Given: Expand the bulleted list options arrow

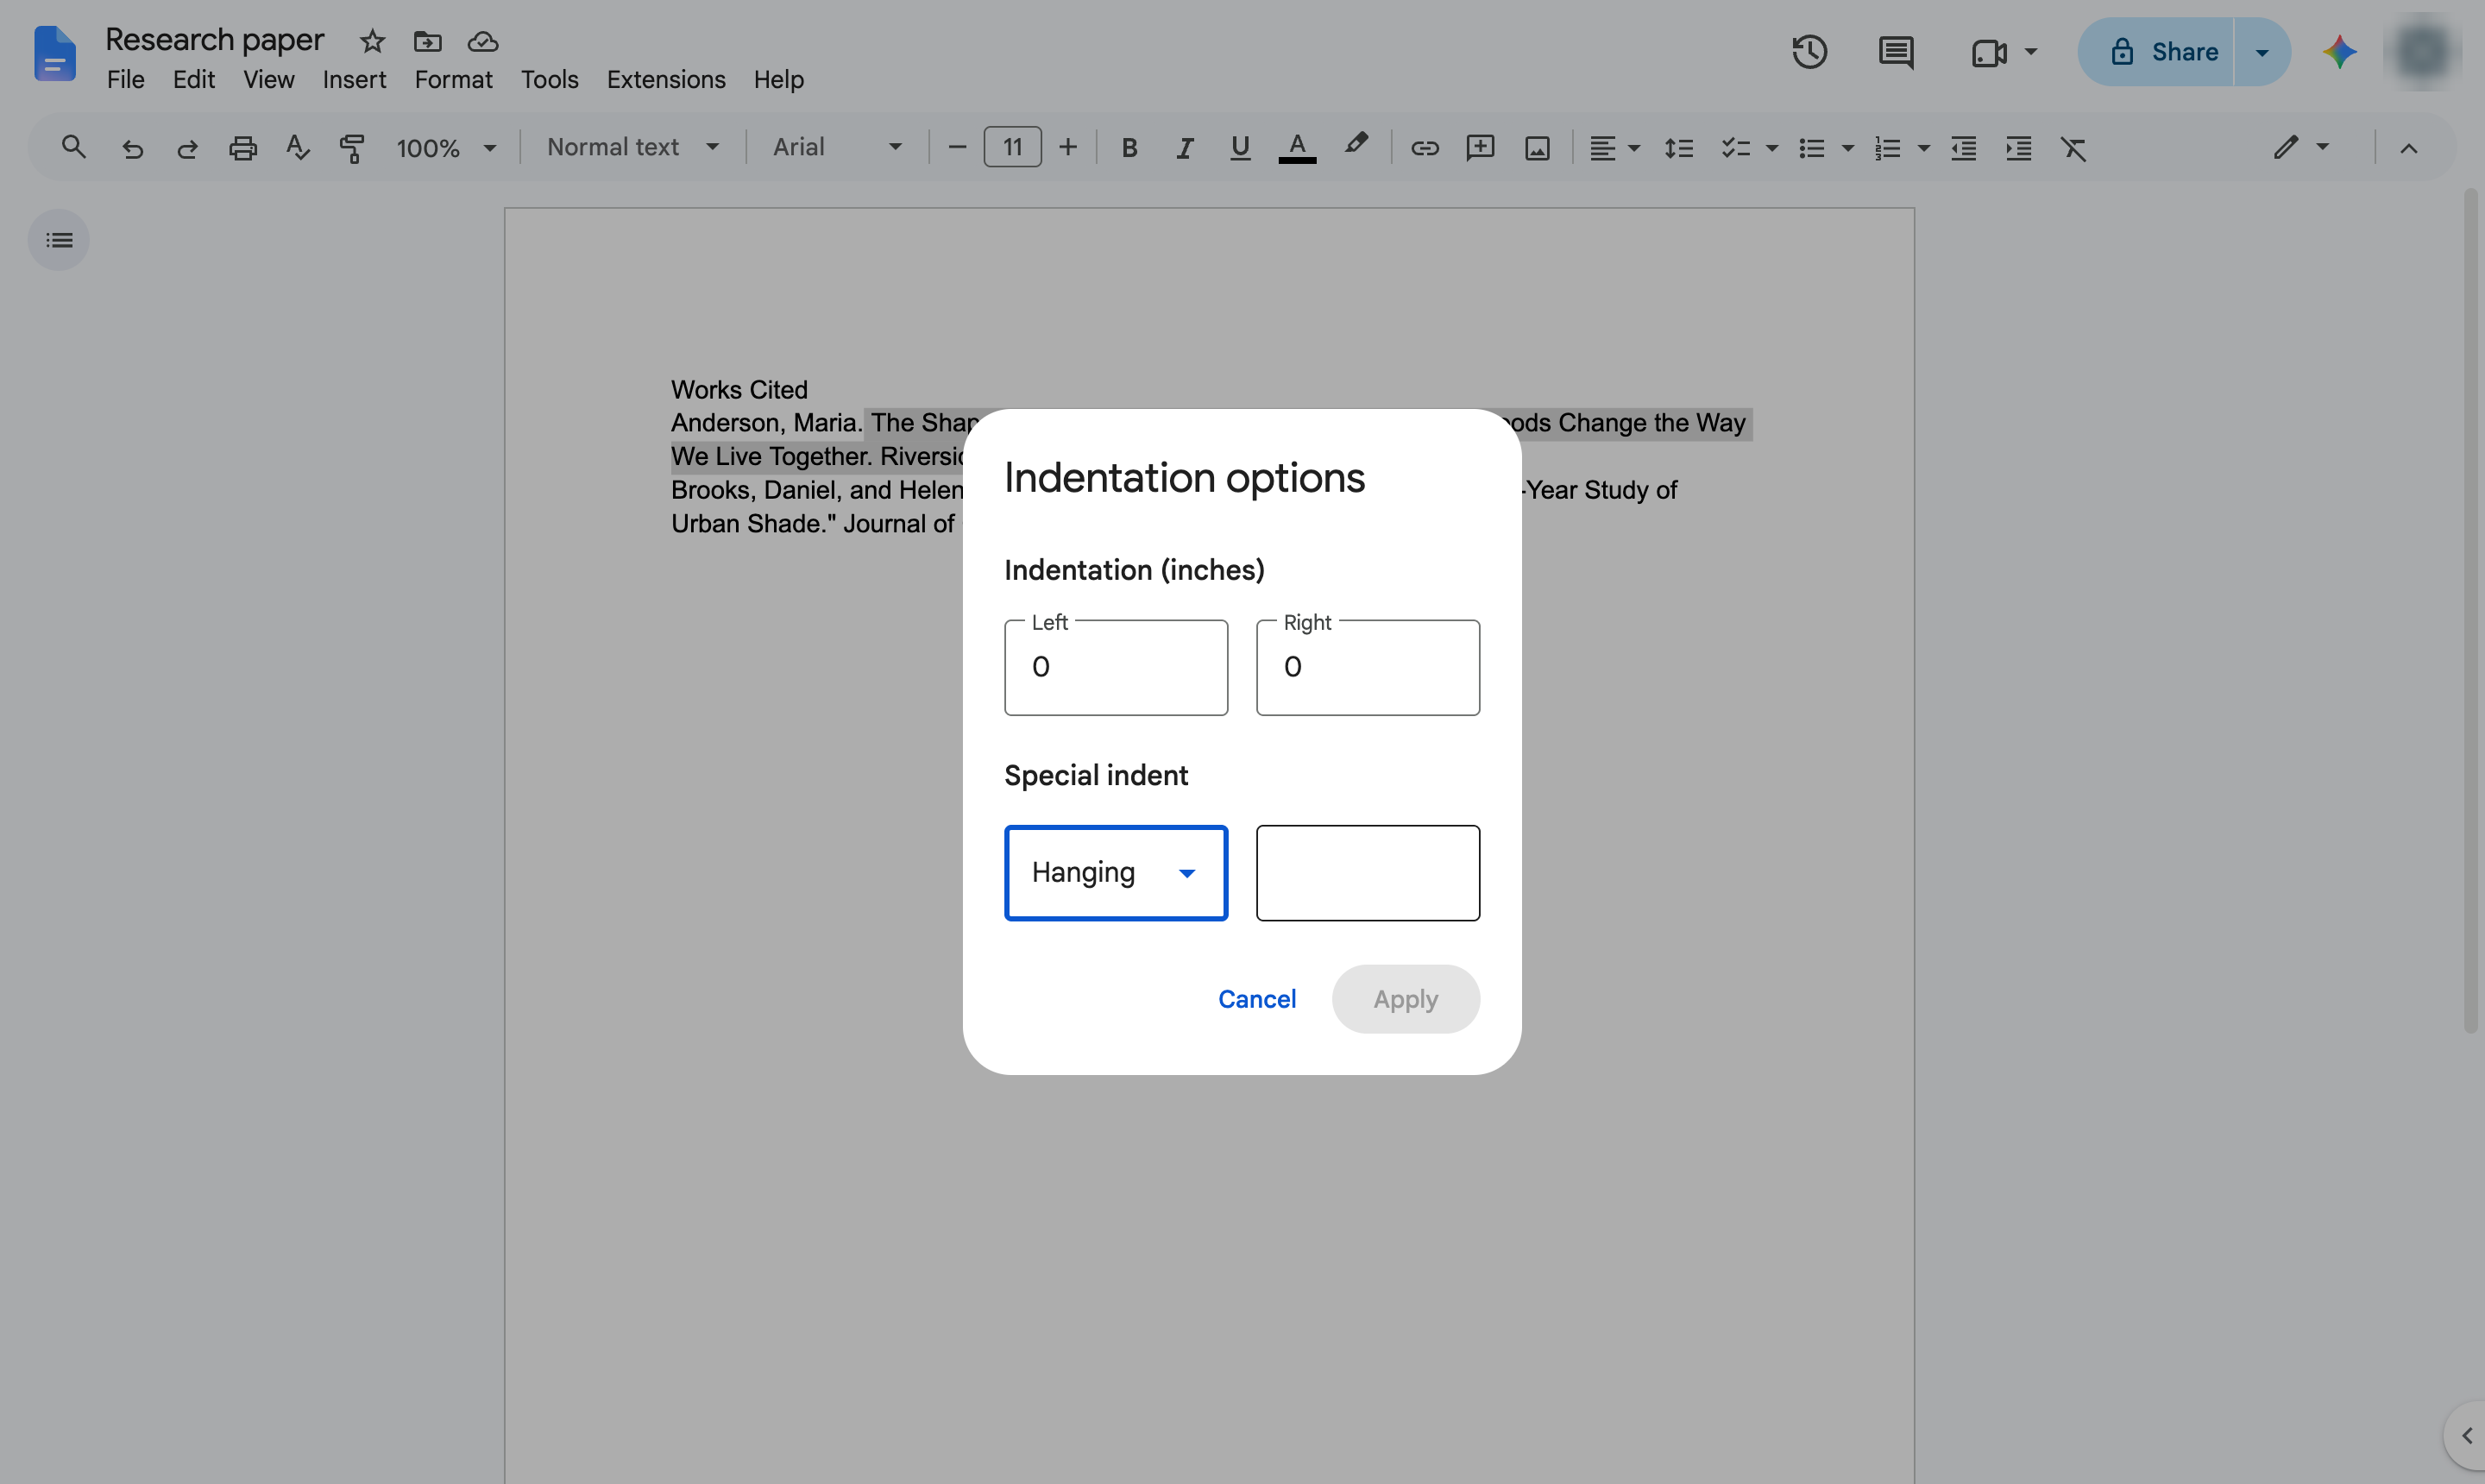Looking at the screenshot, I should click(1848, 148).
